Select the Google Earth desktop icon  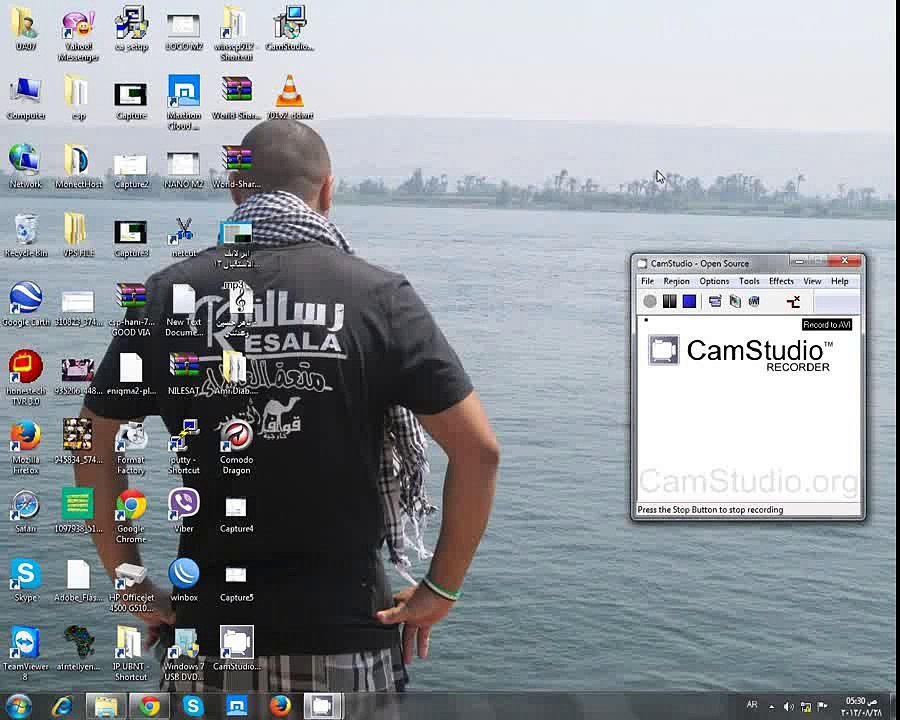(x=25, y=304)
